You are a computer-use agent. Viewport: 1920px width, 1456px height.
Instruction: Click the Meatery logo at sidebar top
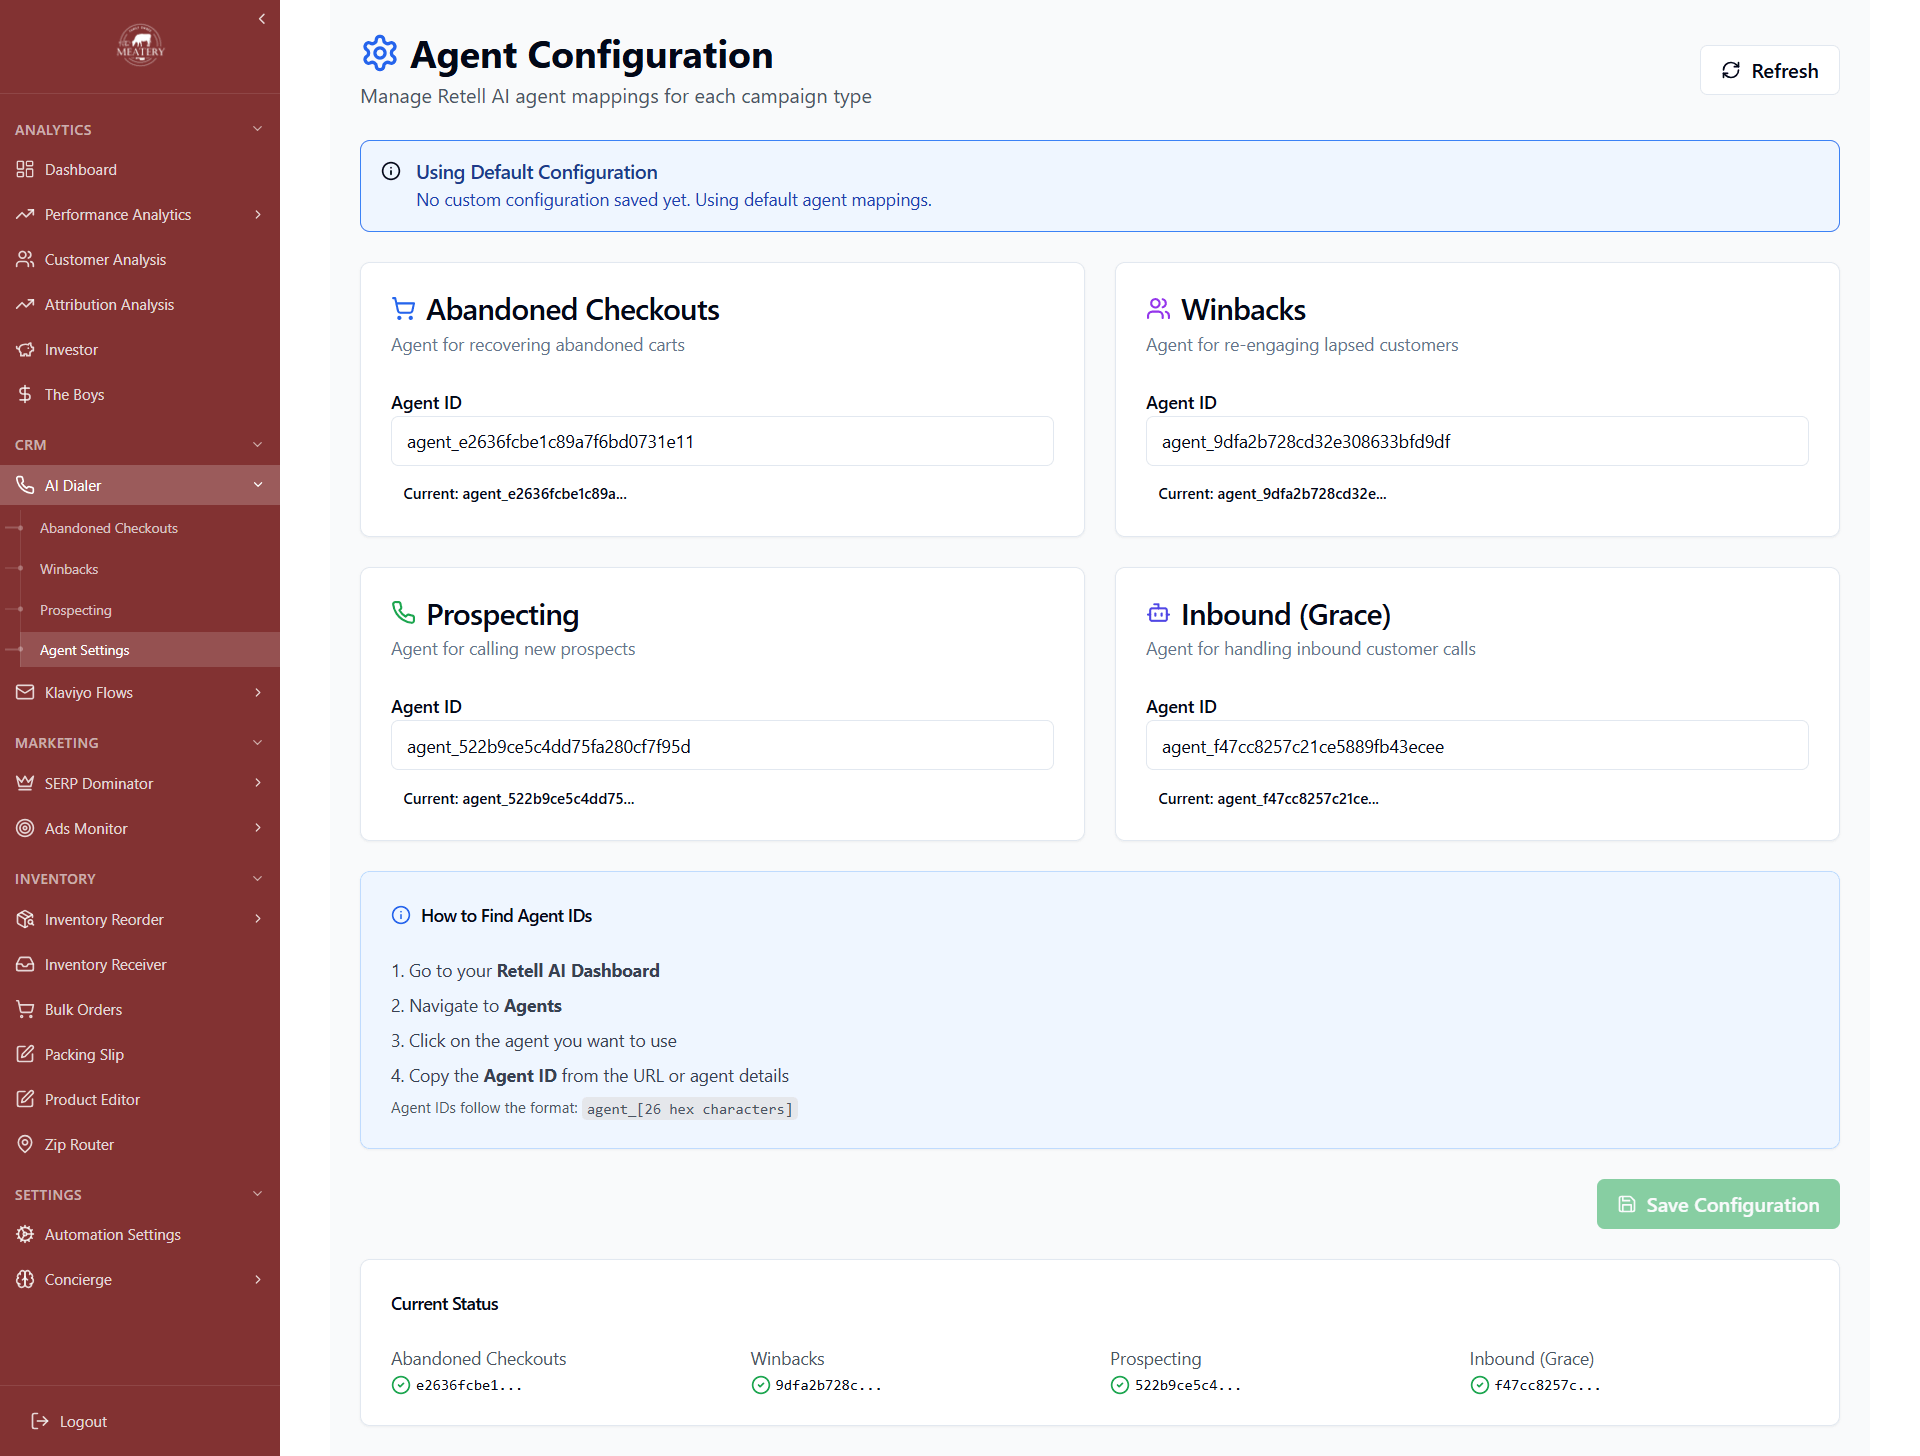139,45
